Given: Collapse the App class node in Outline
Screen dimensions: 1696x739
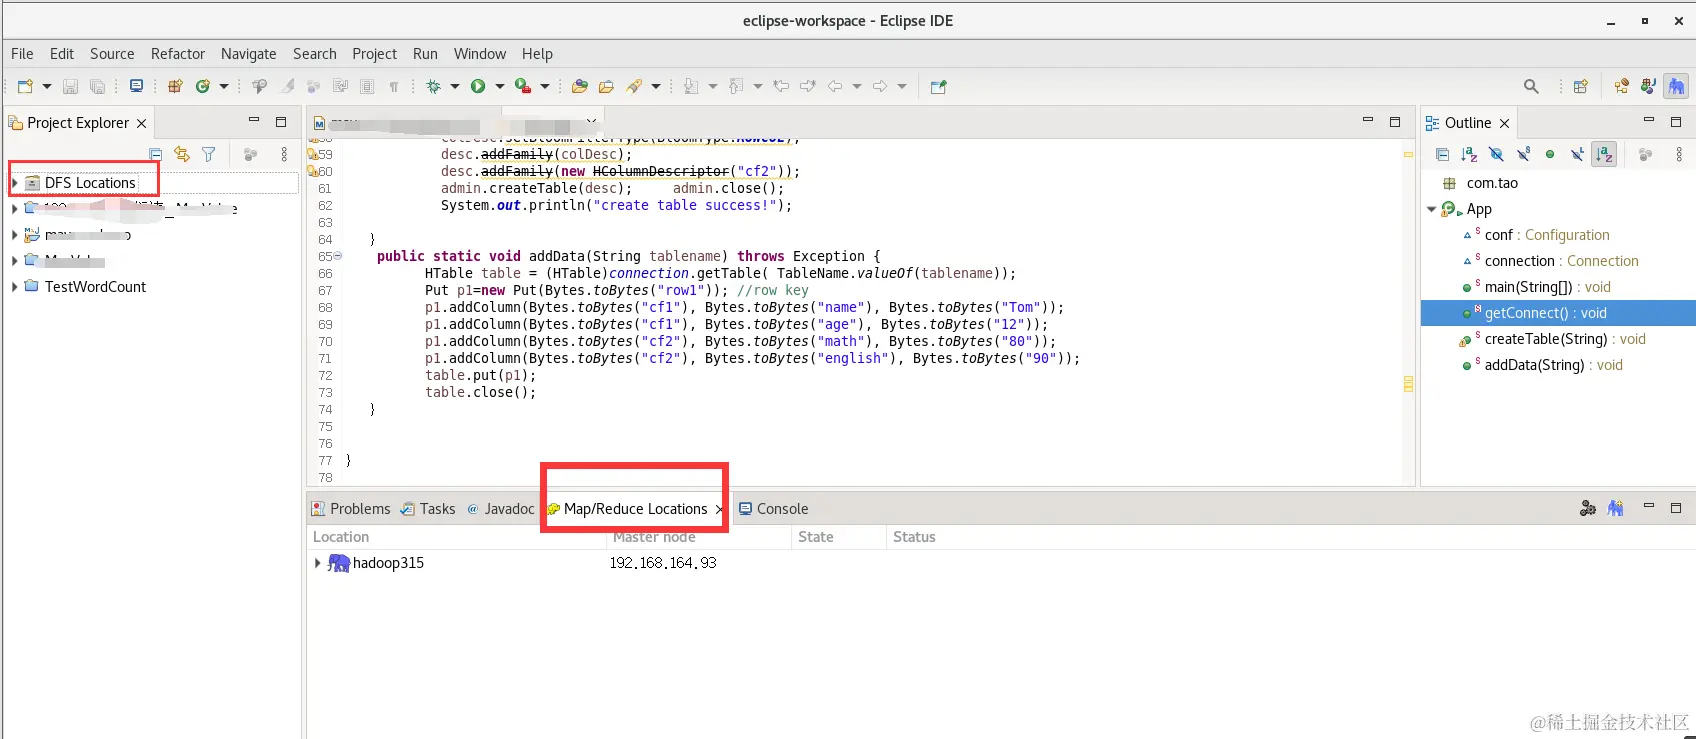Looking at the screenshot, I should click(1431, 209).
